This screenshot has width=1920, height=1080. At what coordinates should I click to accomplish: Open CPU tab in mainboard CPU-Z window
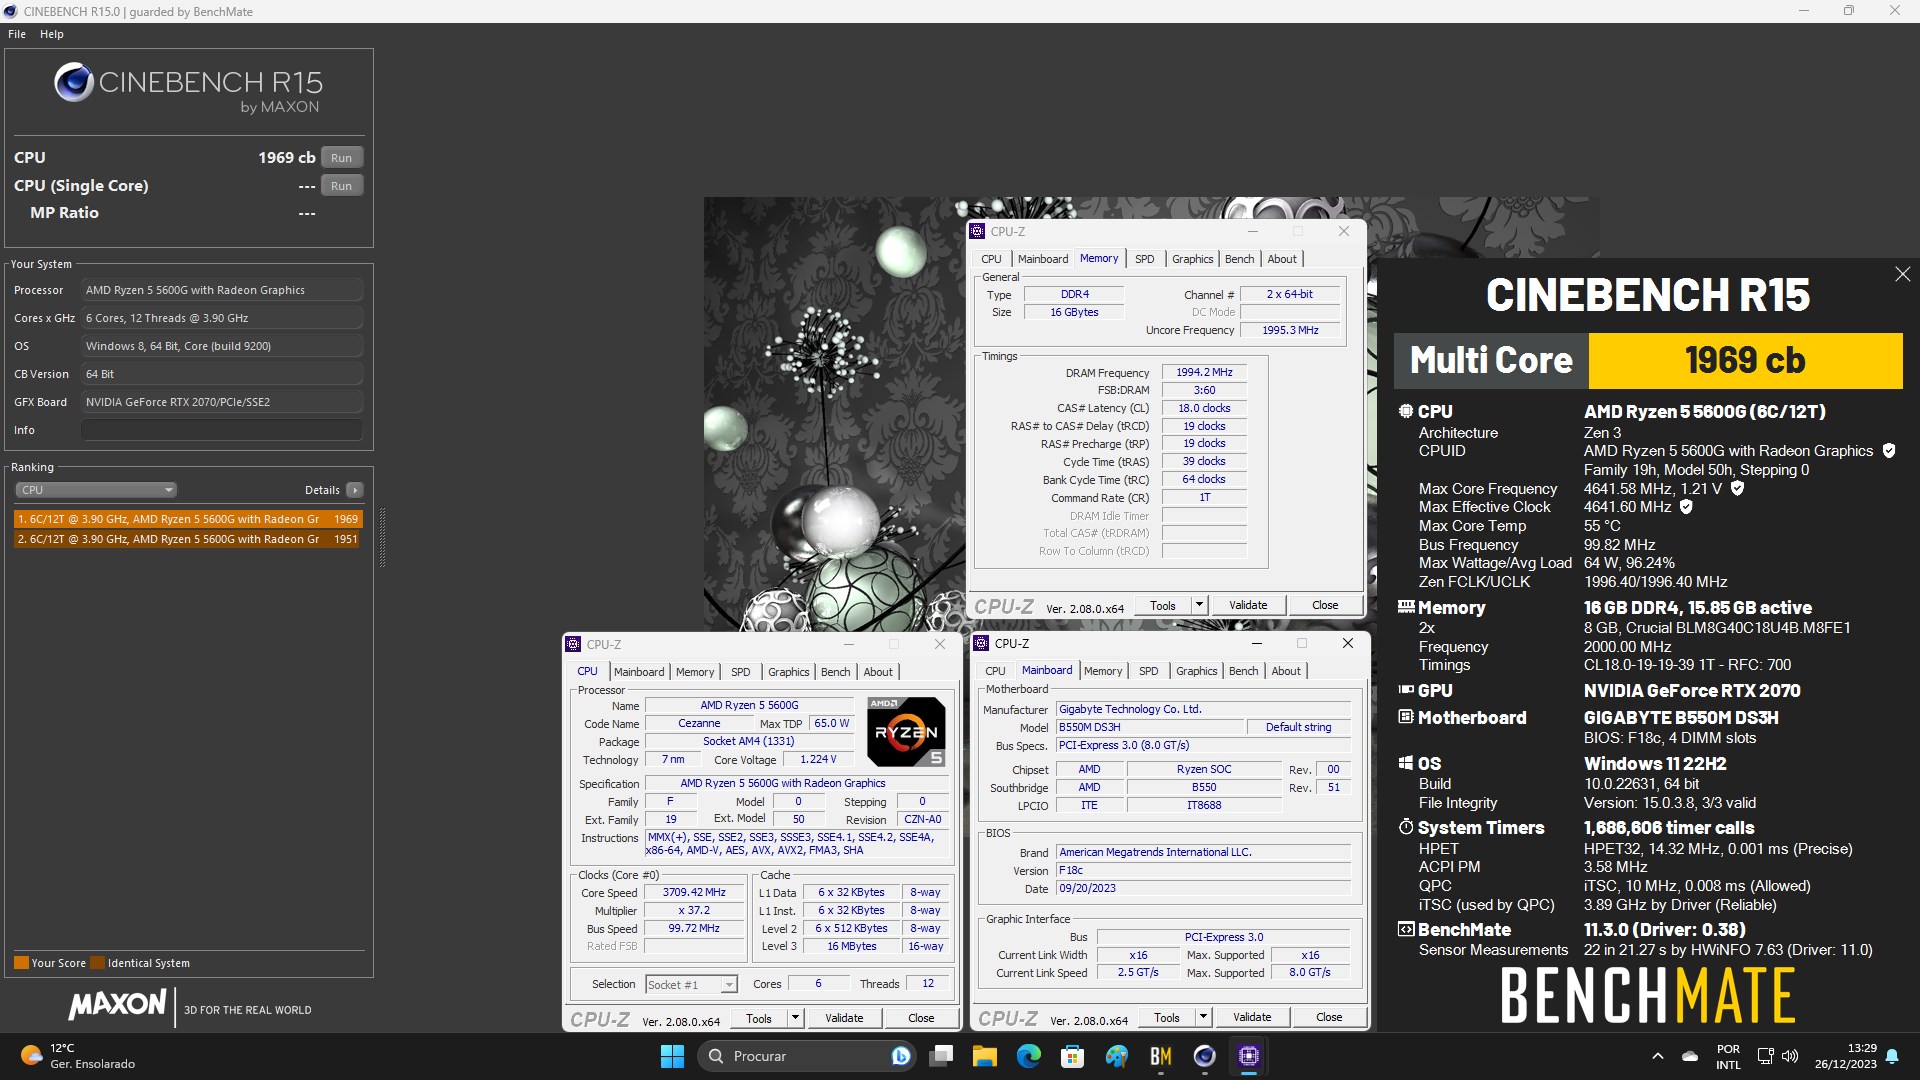click(995, 671)
